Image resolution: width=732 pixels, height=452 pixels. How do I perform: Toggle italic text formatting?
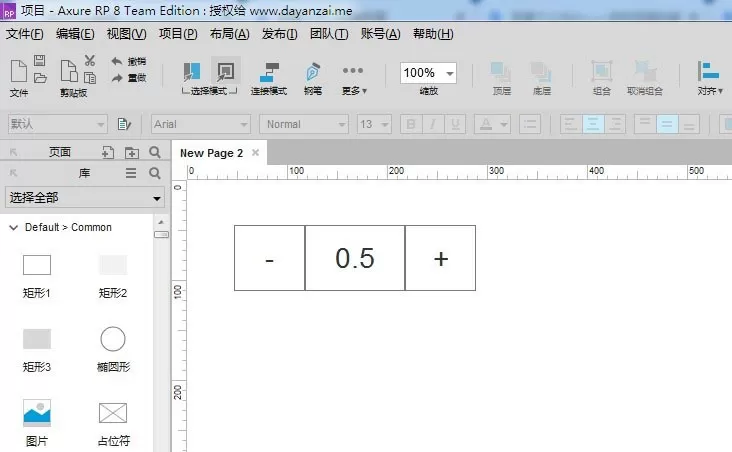pyautogui.click(x=433, y=124)
